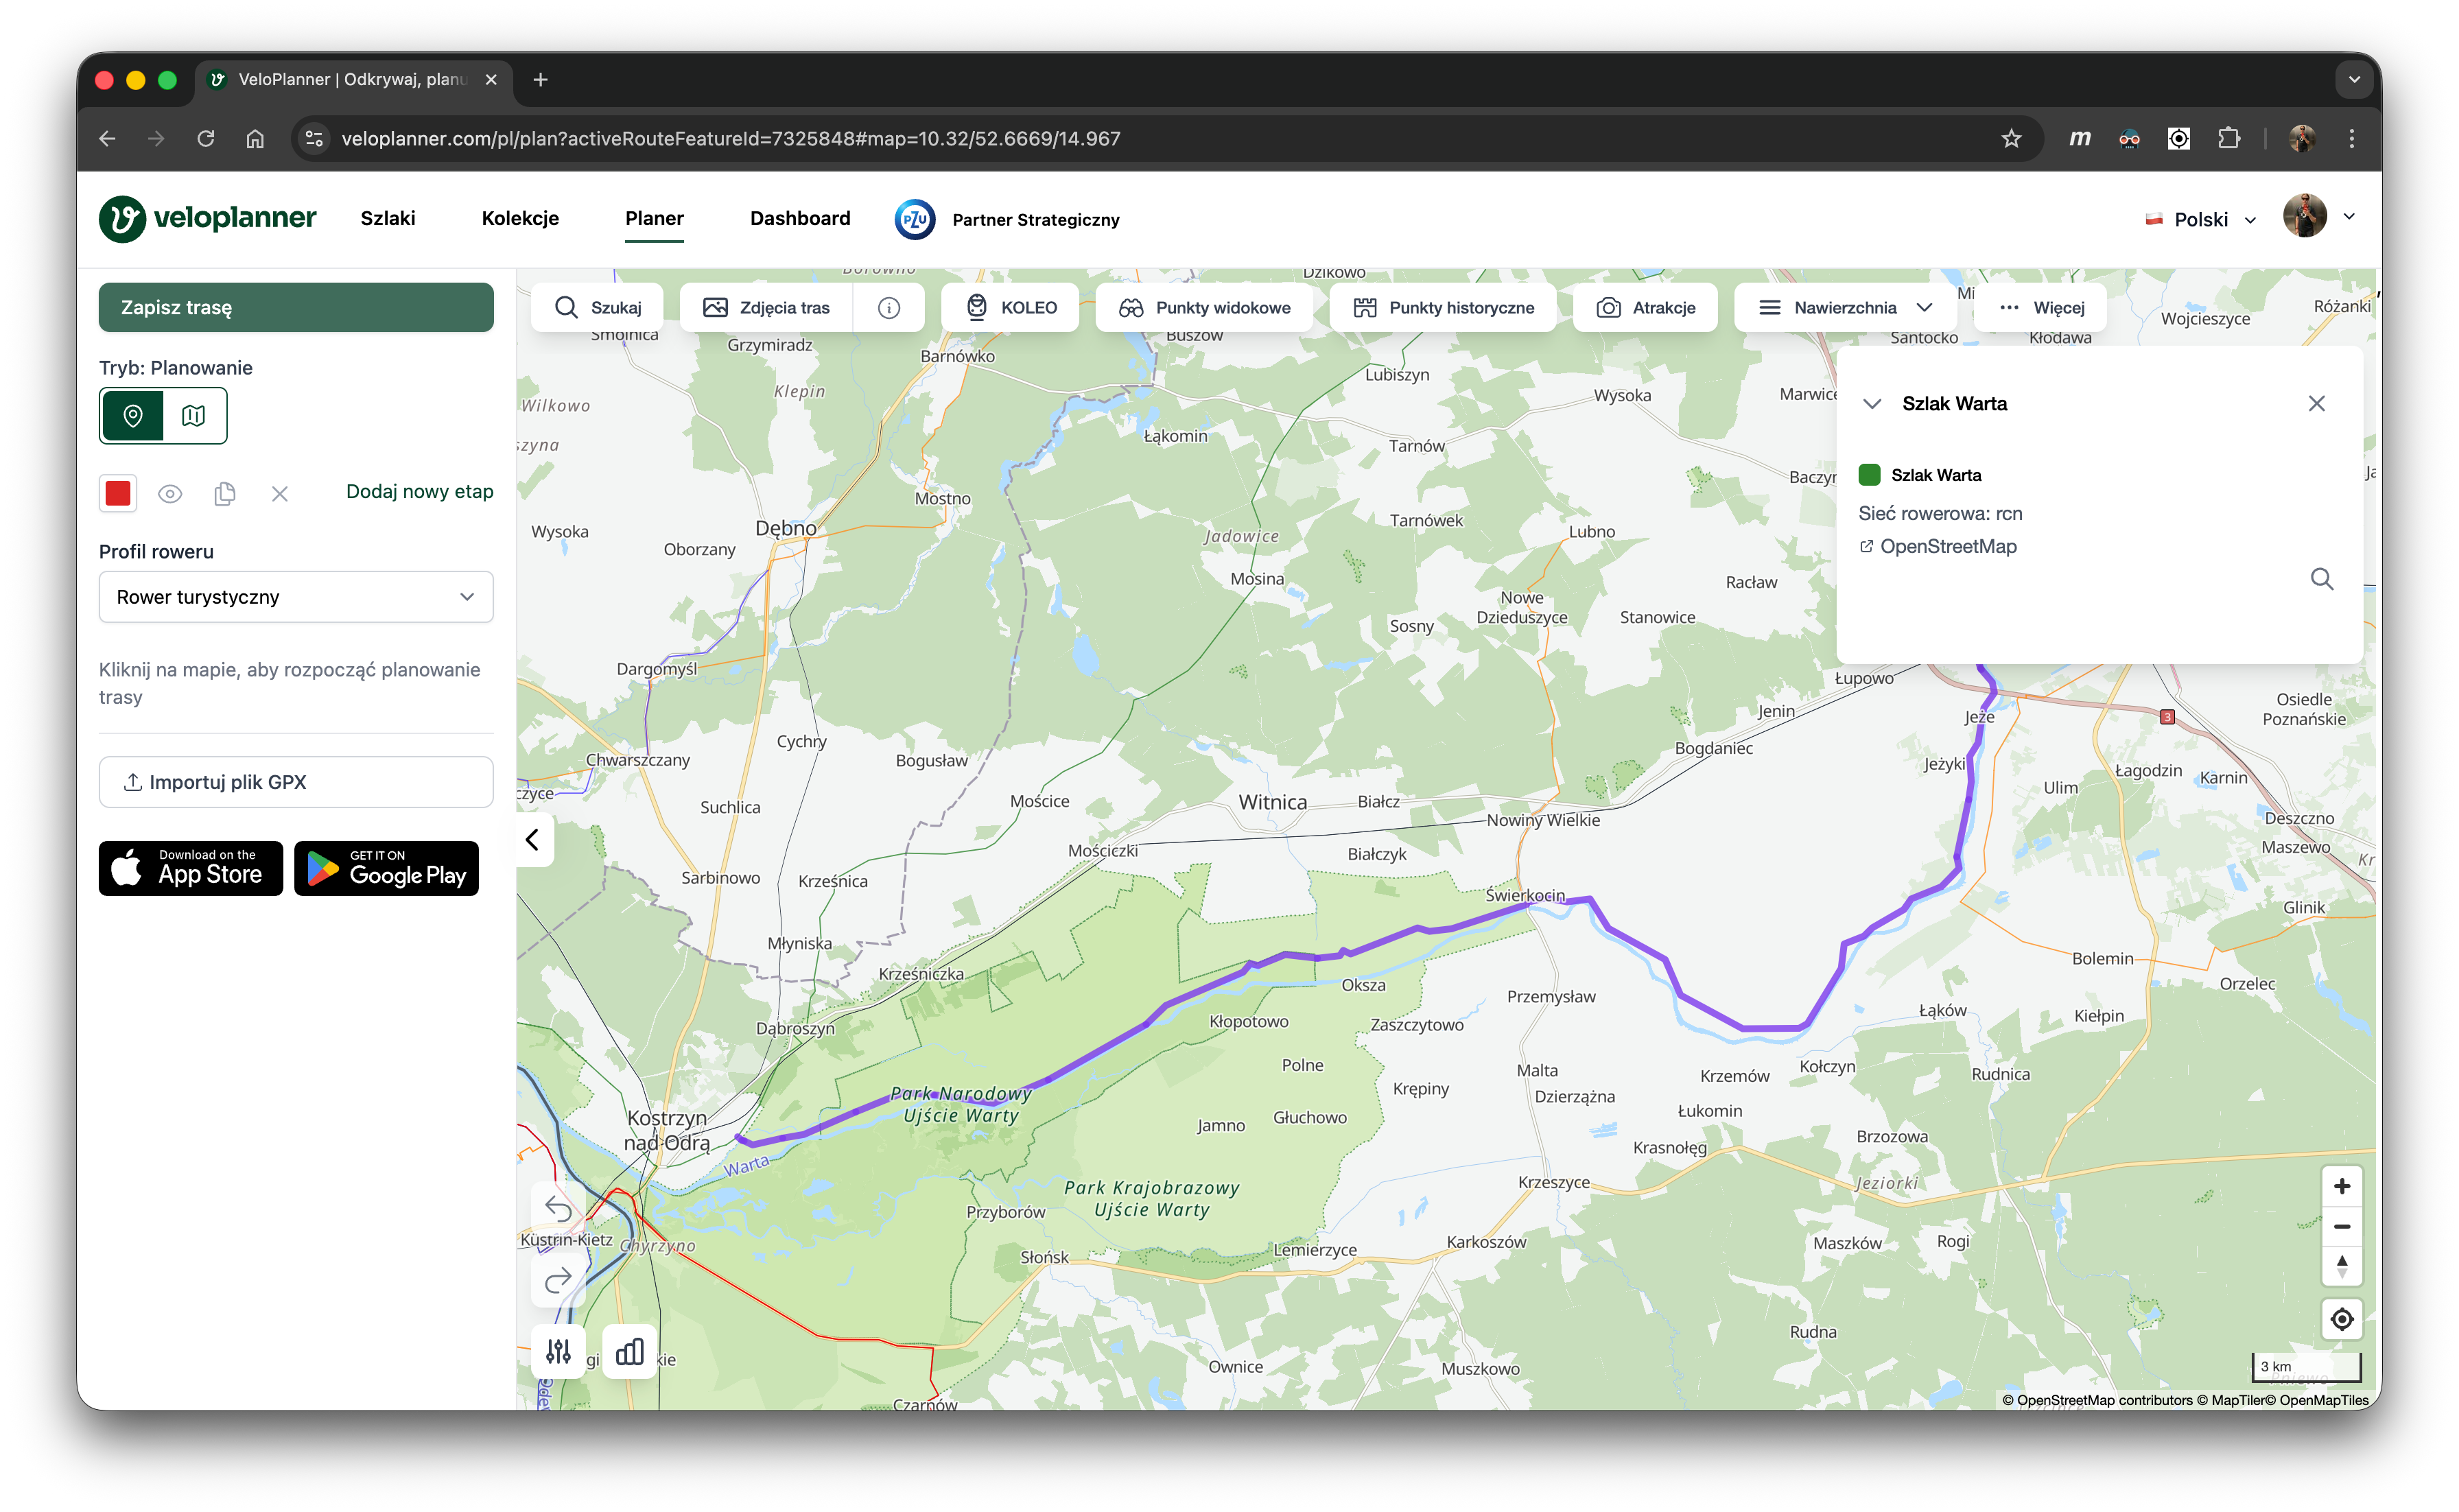Open the Rower turystyczny profile dropdown
This screenshot has height=1512, width=2459.
(296, 597)
